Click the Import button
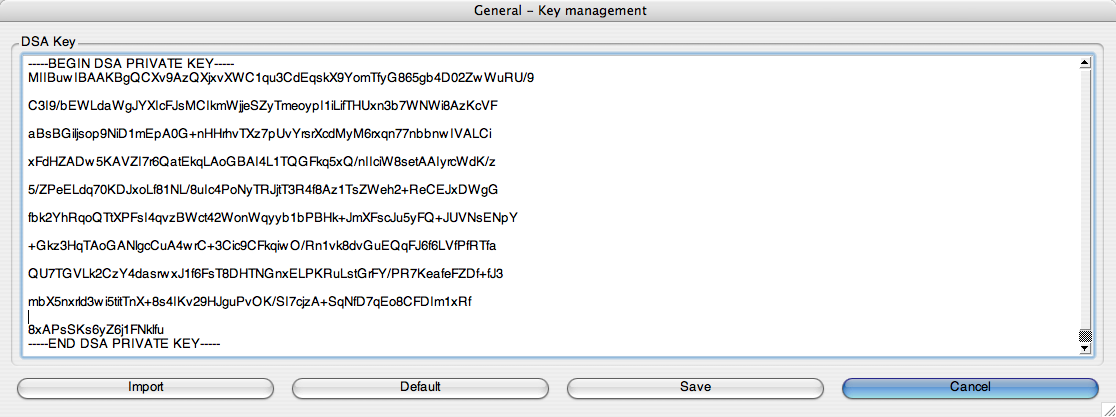Screen dimensions: 1116x417 pyautogui.click(x=145, y=387)
